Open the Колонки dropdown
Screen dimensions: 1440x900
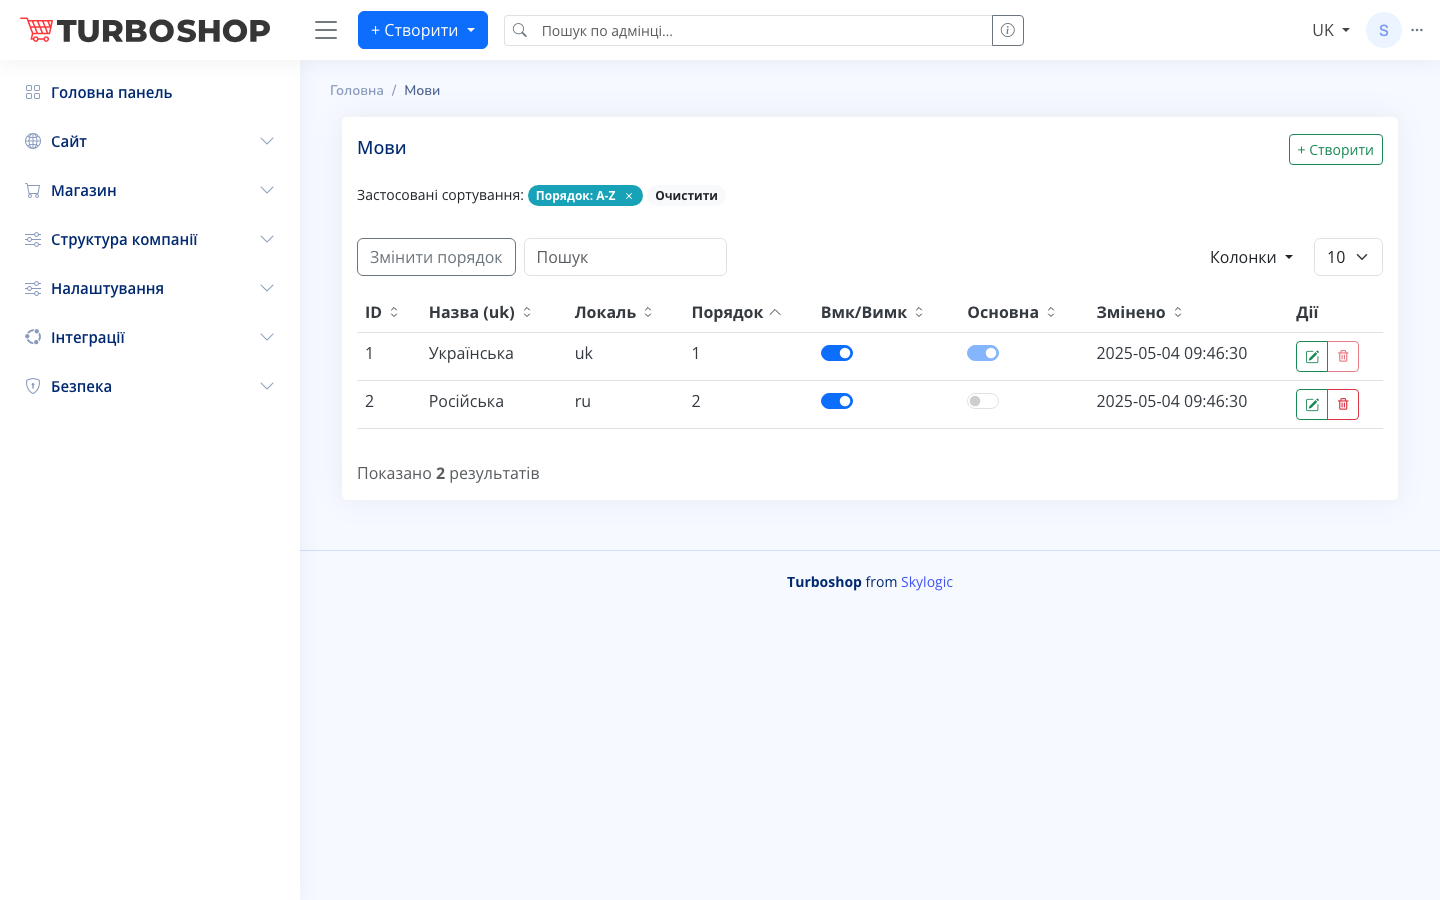[x=1251, y=257]
